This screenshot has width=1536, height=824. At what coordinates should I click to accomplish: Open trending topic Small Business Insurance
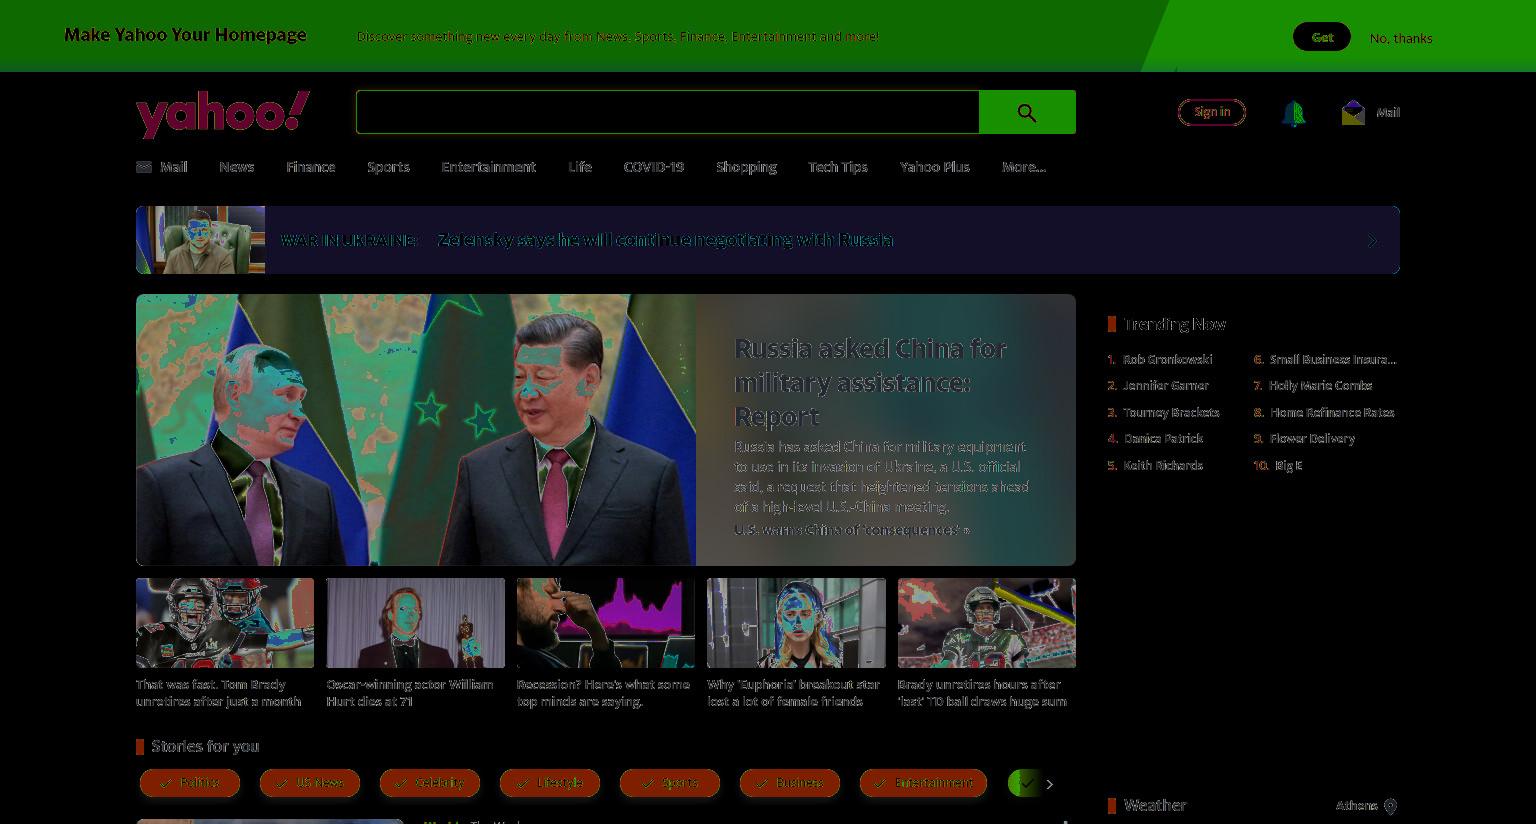click(1333, 359)
